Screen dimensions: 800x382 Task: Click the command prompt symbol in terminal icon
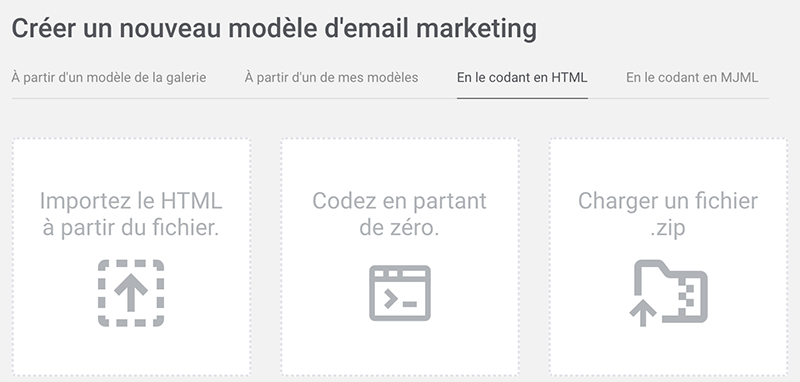pyautogui.click(x=391, y=298)
